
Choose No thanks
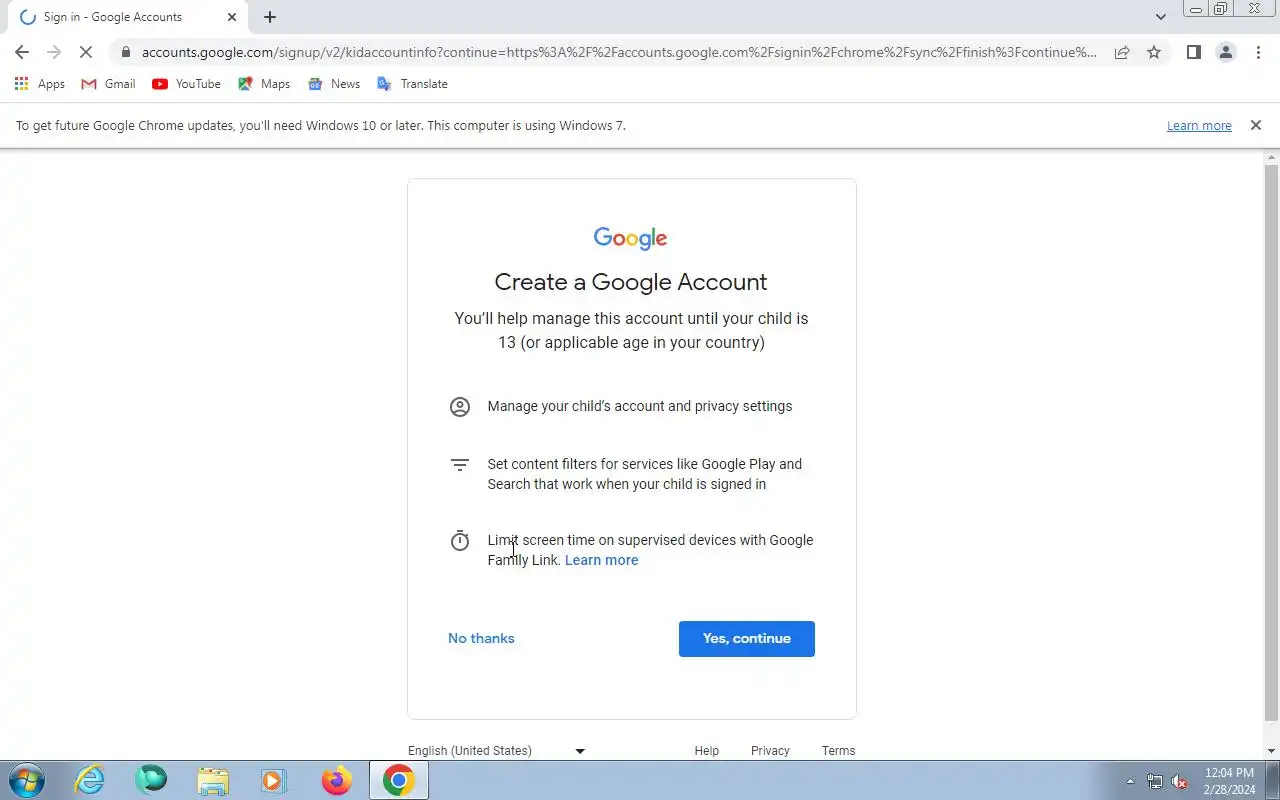[x=481, y=638]
